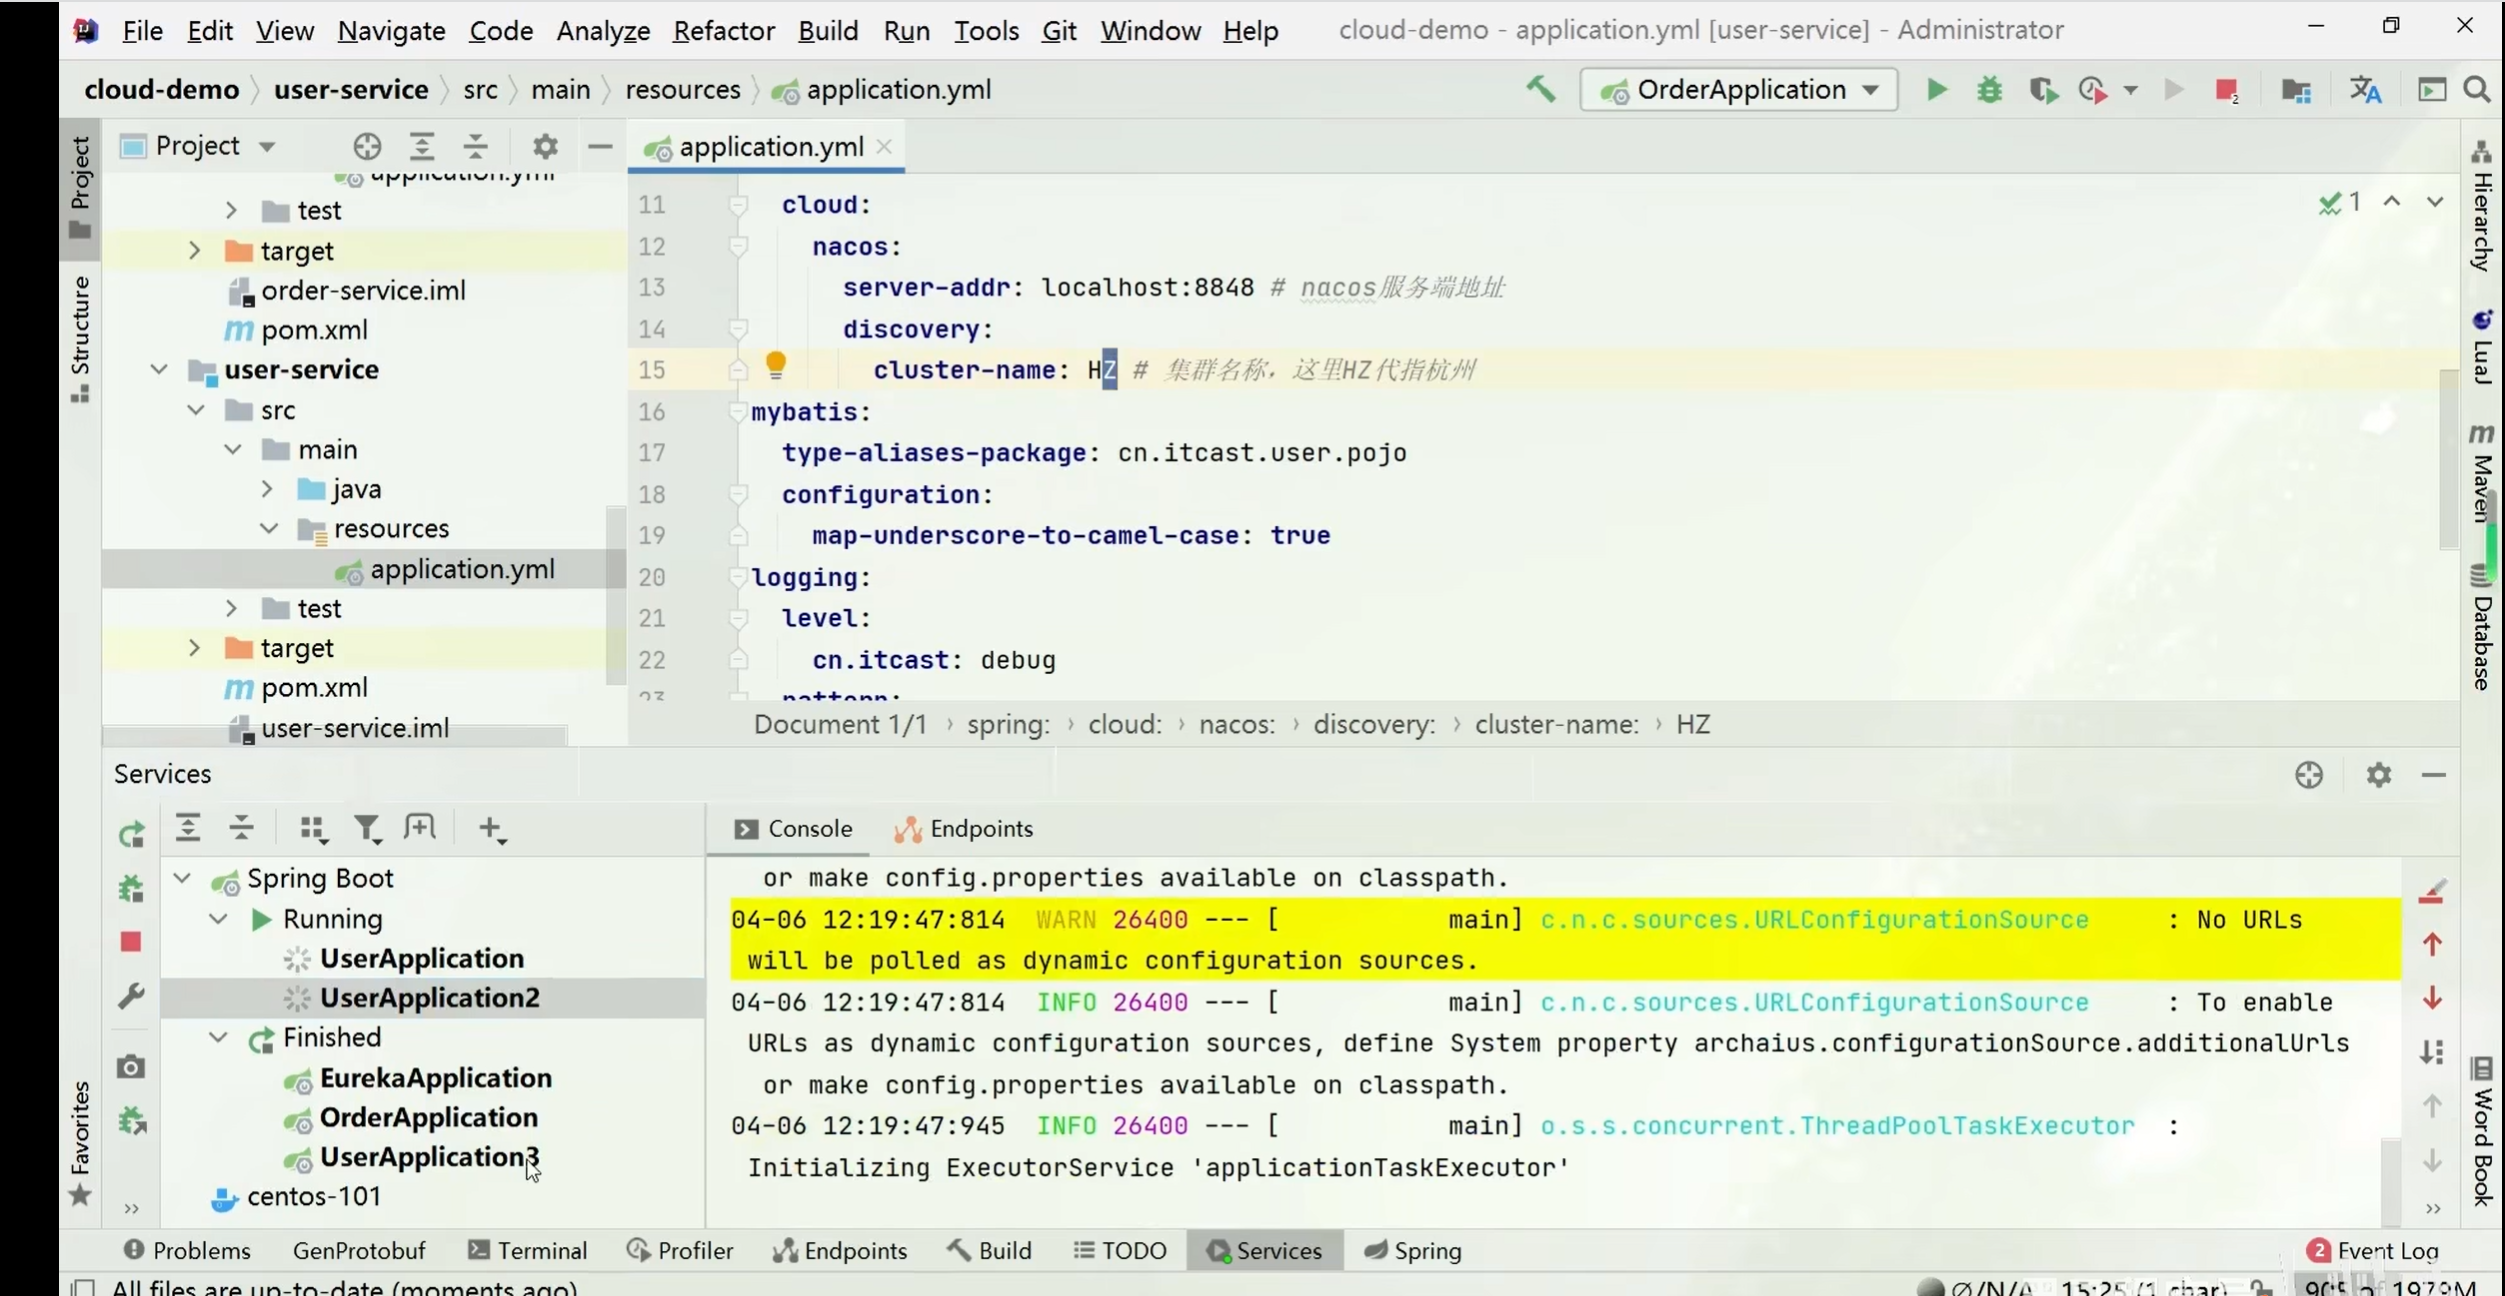Open the OrderApplication run configuration dropdown

1739,90
